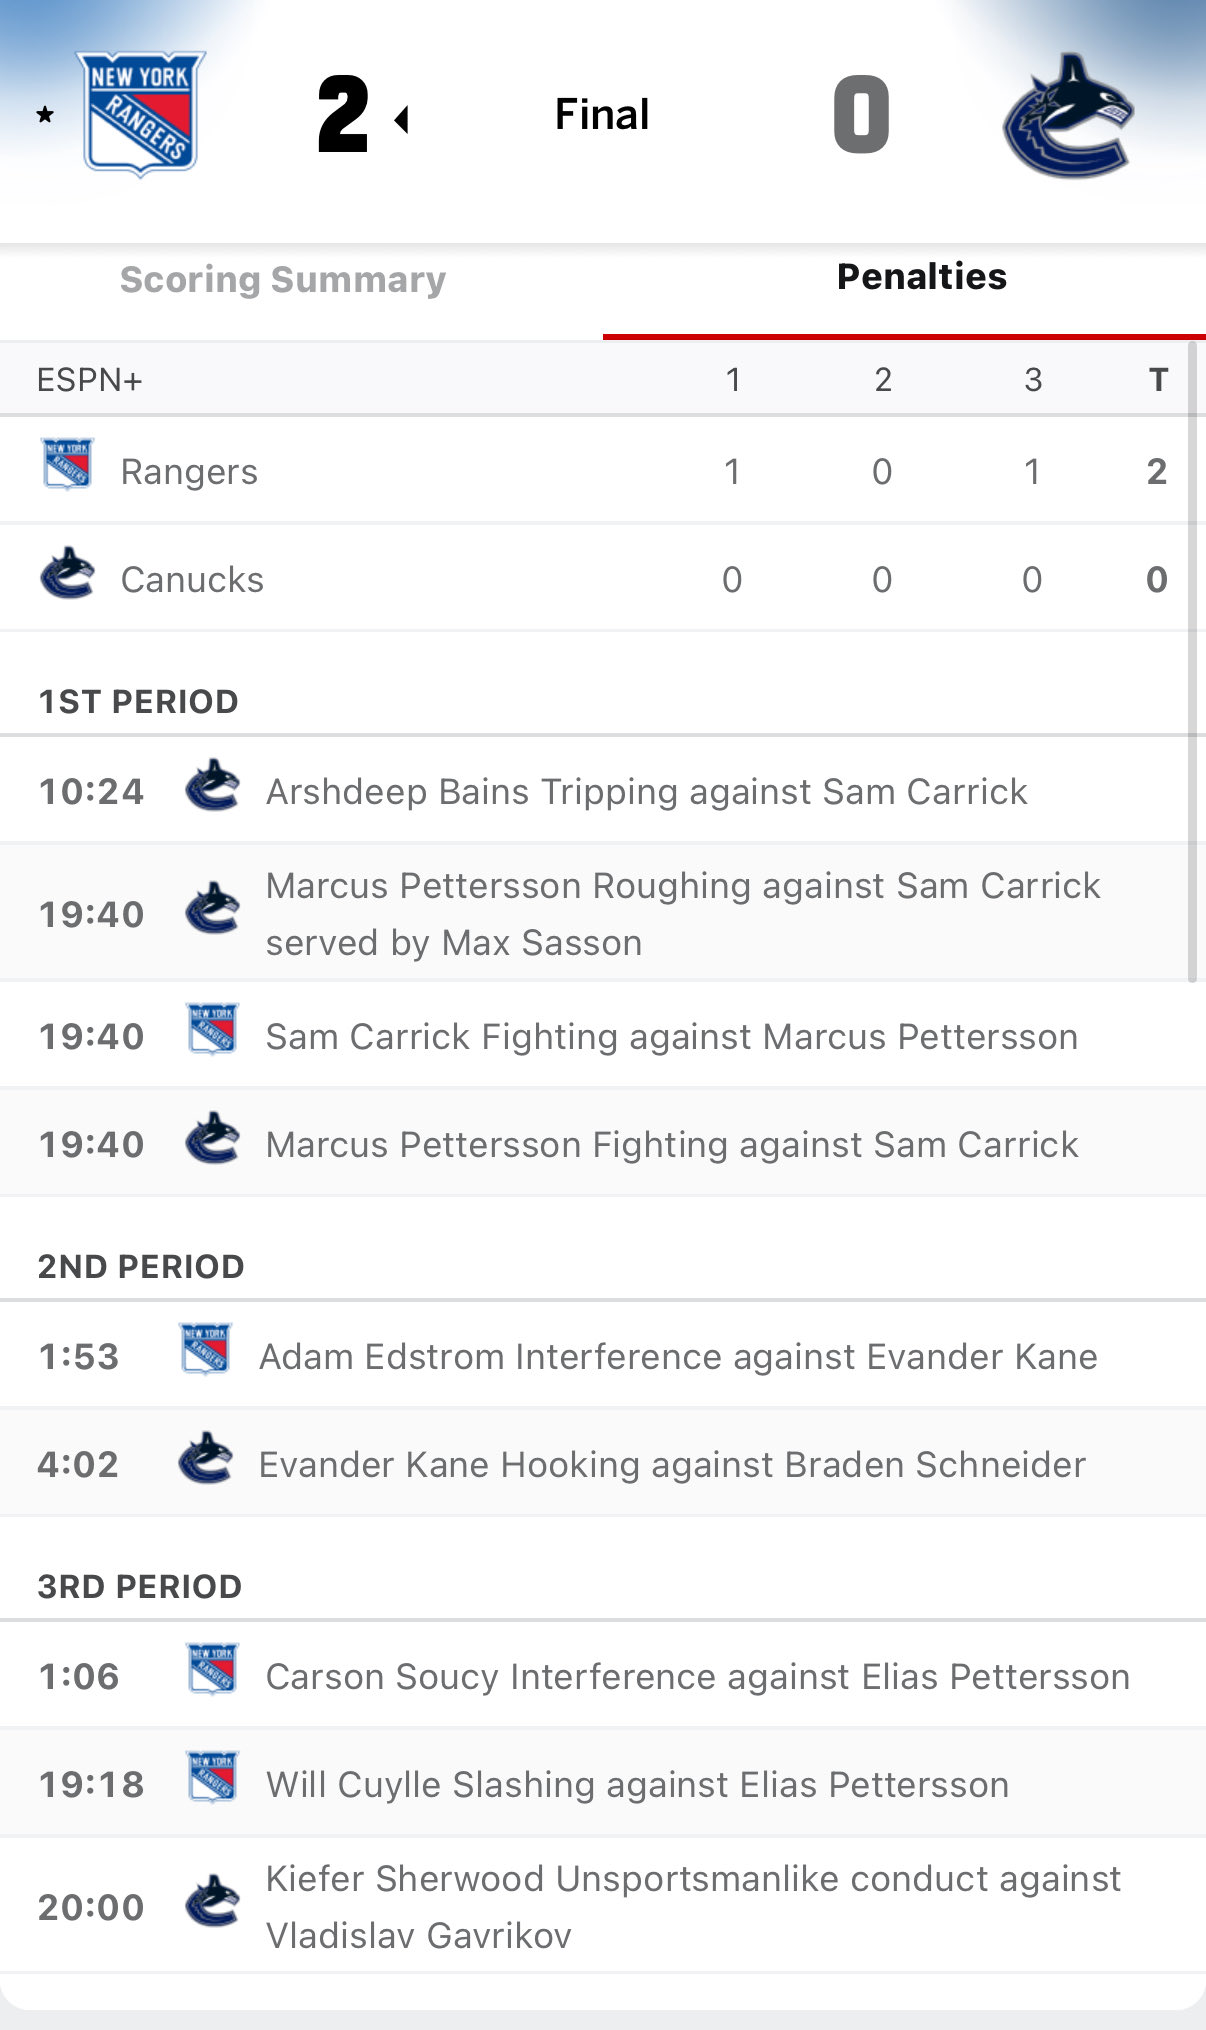Tap Canucks logo beside Kiefer Sherwood penalty
The height and width of the screenshot is (2030, 1206).
click(x=212, y=1901)
